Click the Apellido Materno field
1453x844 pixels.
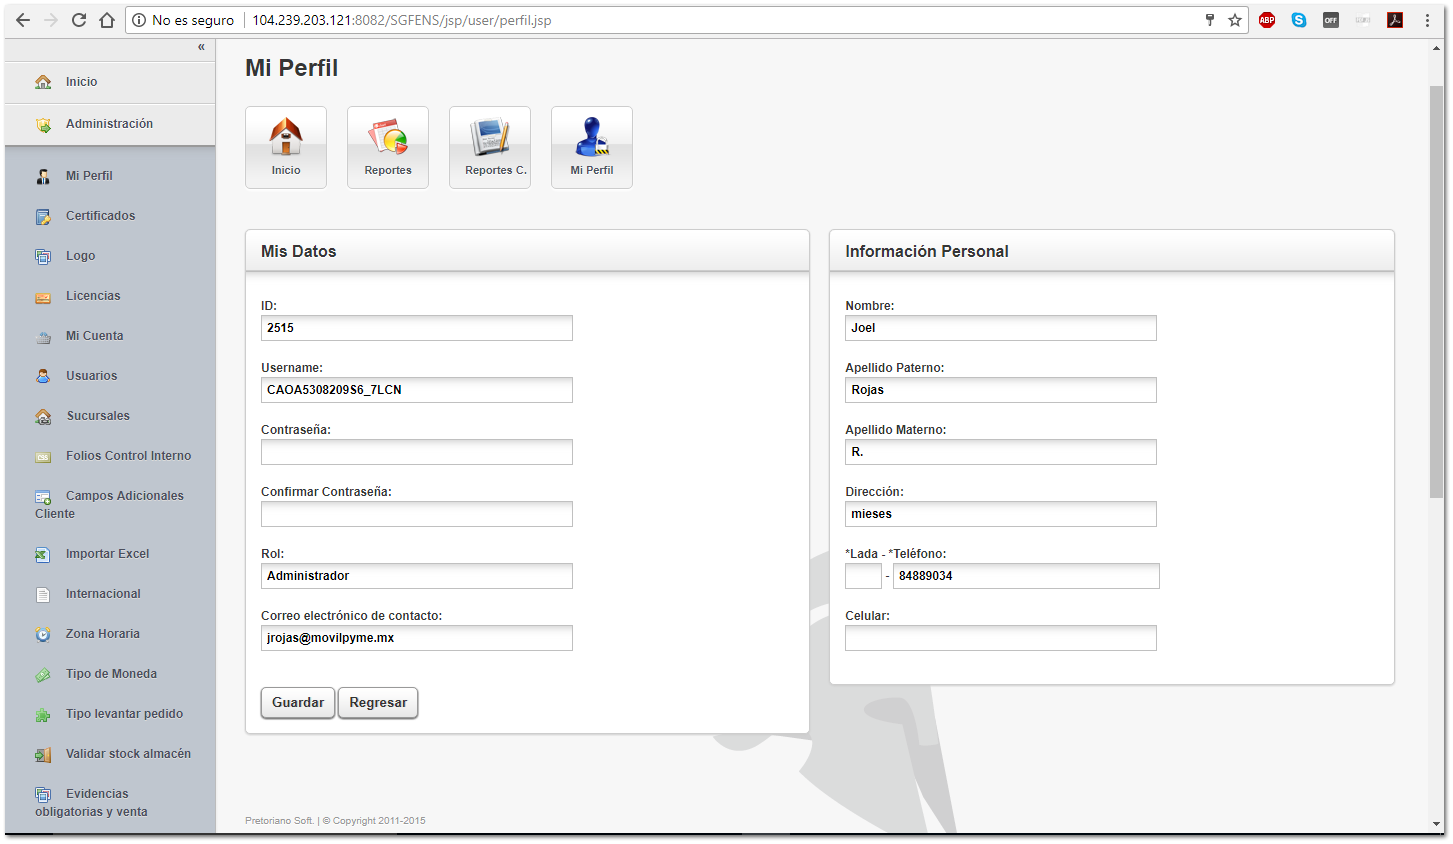pos(1001,452)
